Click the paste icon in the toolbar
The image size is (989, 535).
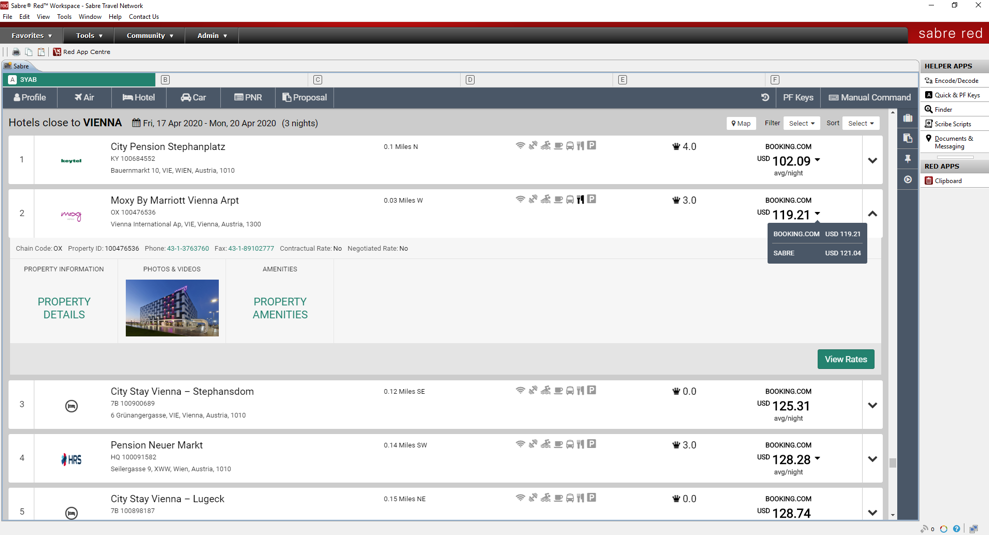[x=41, y=52]
